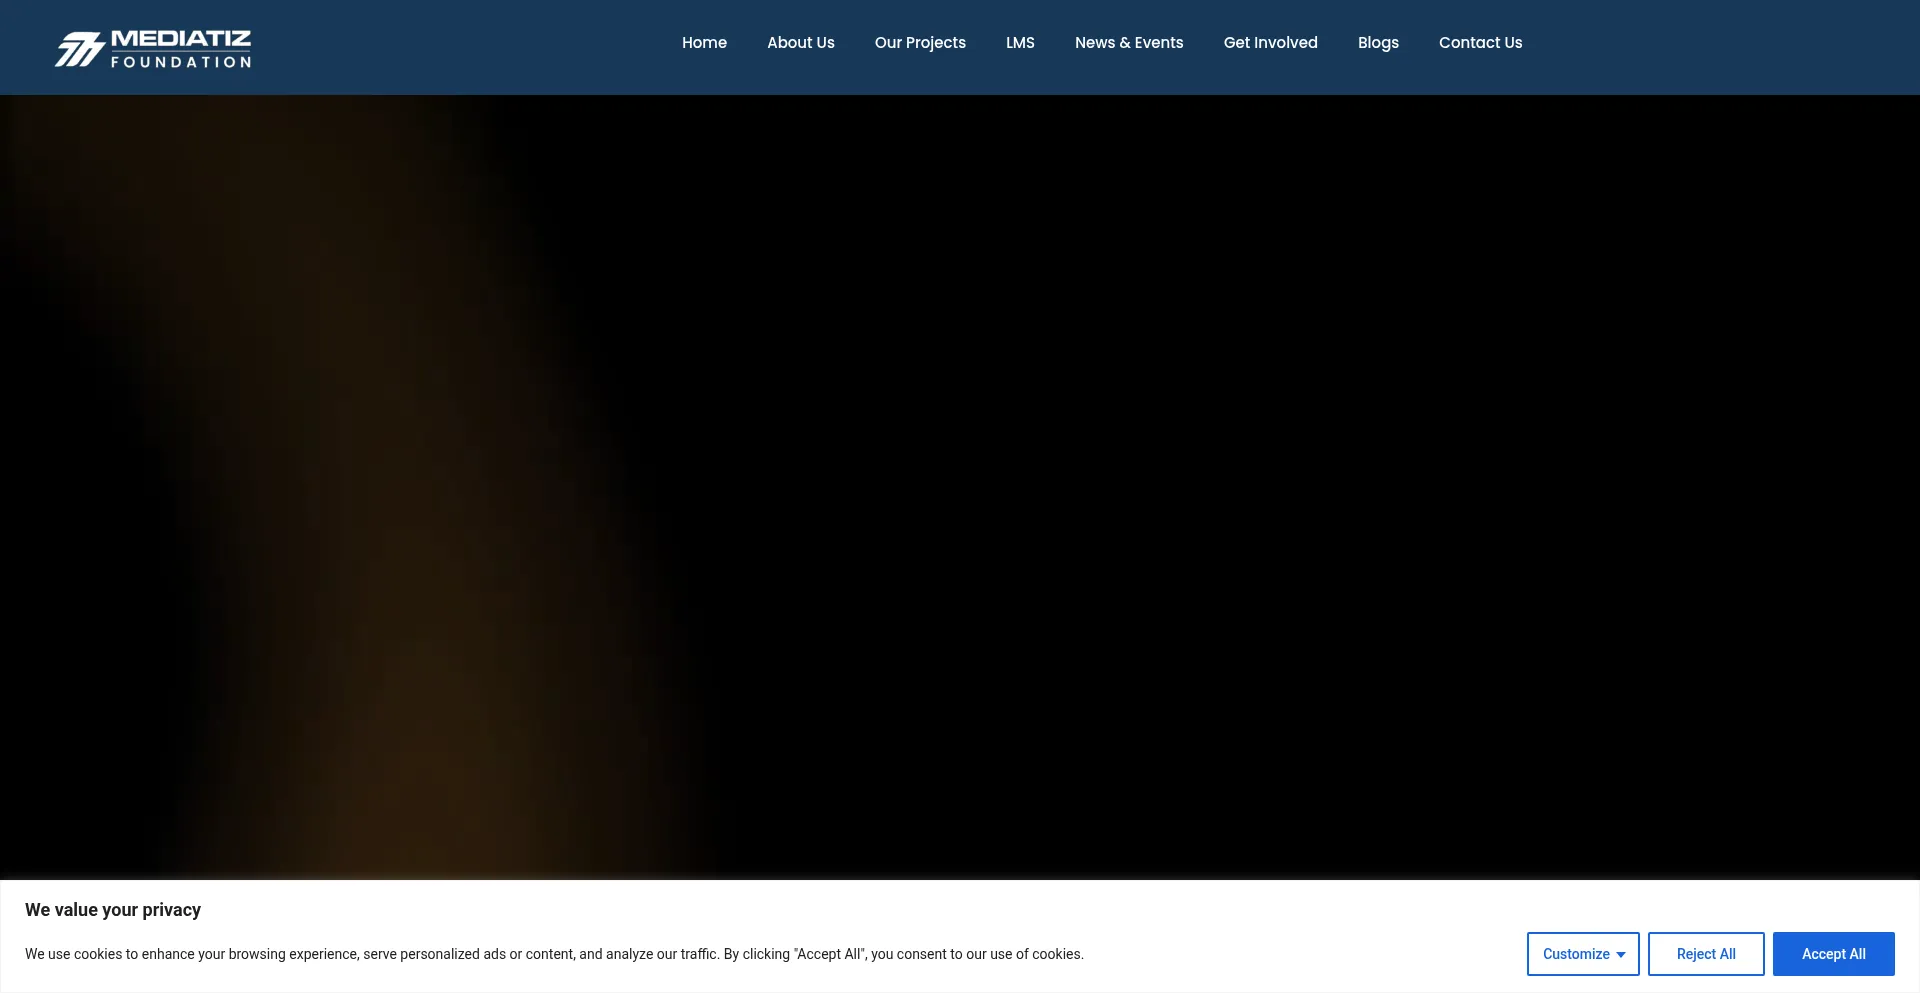This screenshot has width=1920, height=993.
Task: Click the "We value your privacy" heading
Action: click(113, 910)
